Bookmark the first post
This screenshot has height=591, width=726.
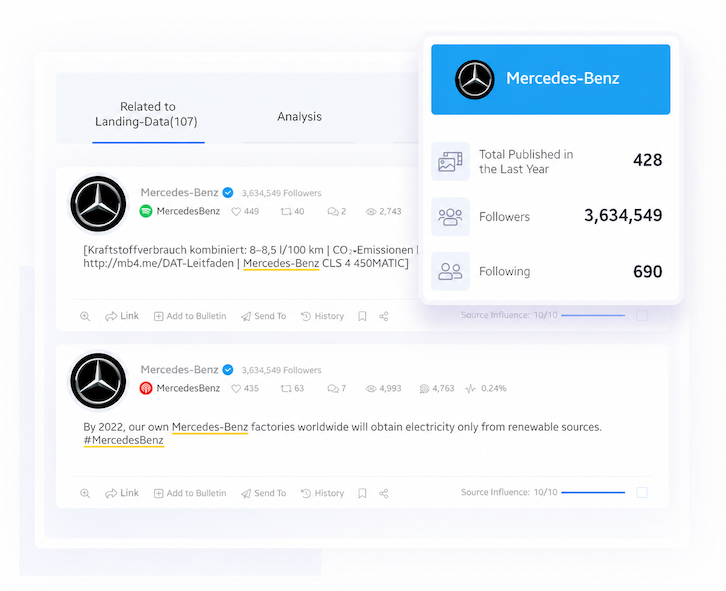[362, 316]
